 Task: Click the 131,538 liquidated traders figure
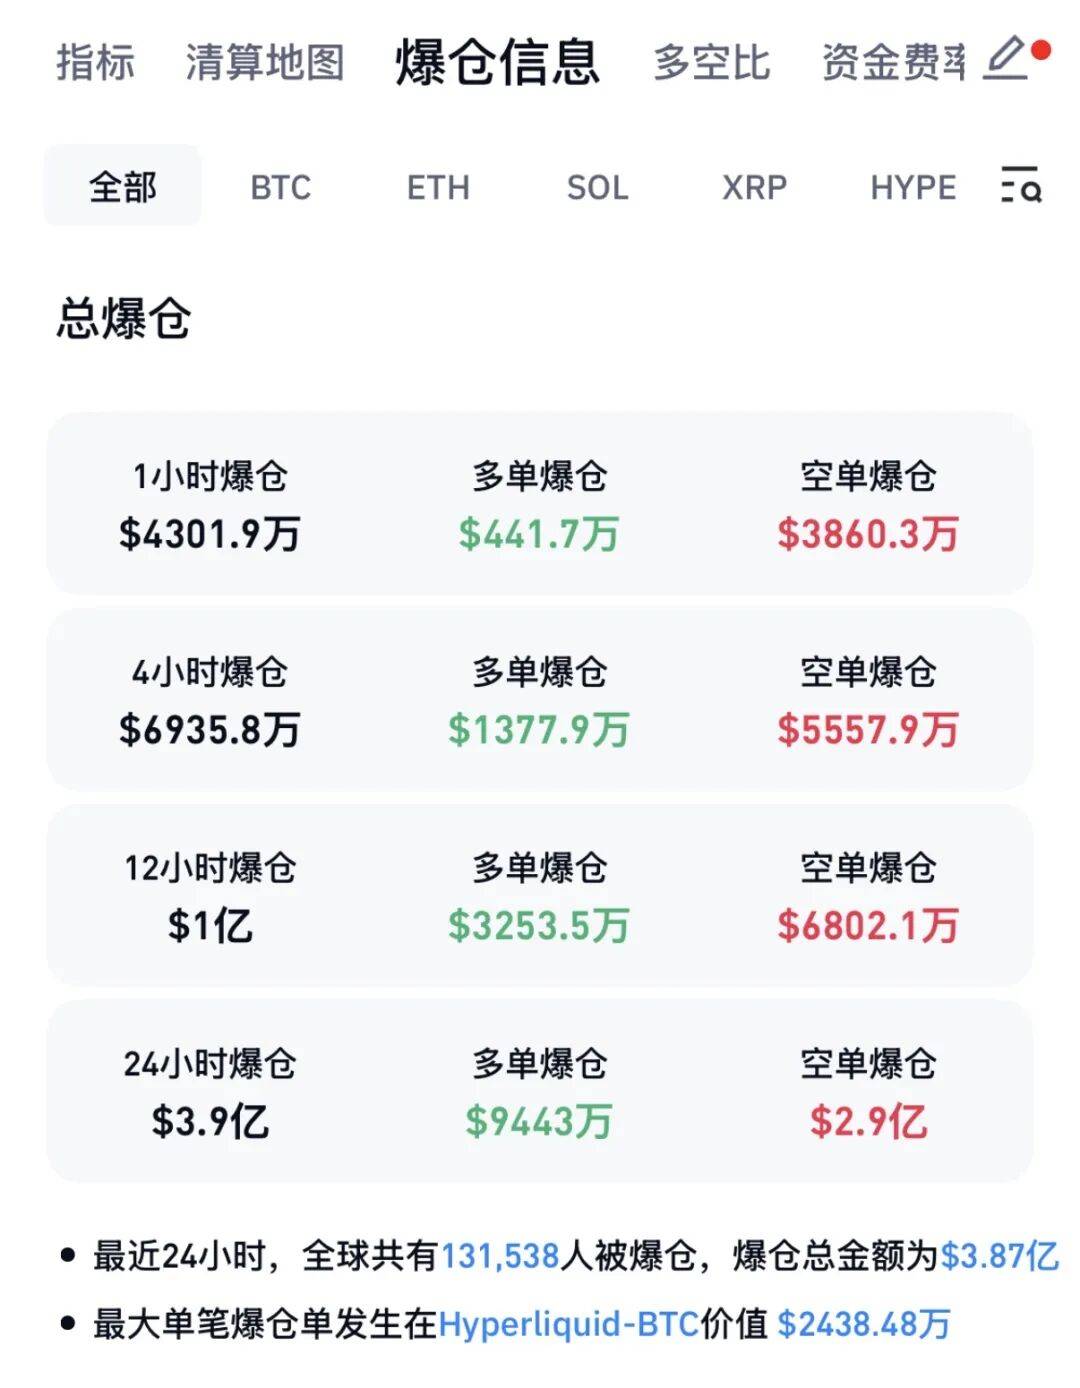[500, 1255]
